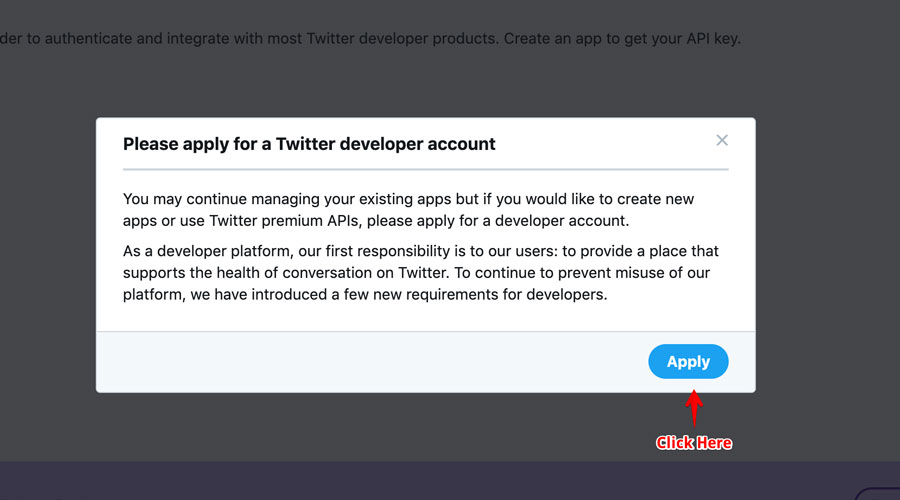Click the 'Create an app to get your API key' text
The width and height of the screenshot is (900, 500).
click(622, 38)
